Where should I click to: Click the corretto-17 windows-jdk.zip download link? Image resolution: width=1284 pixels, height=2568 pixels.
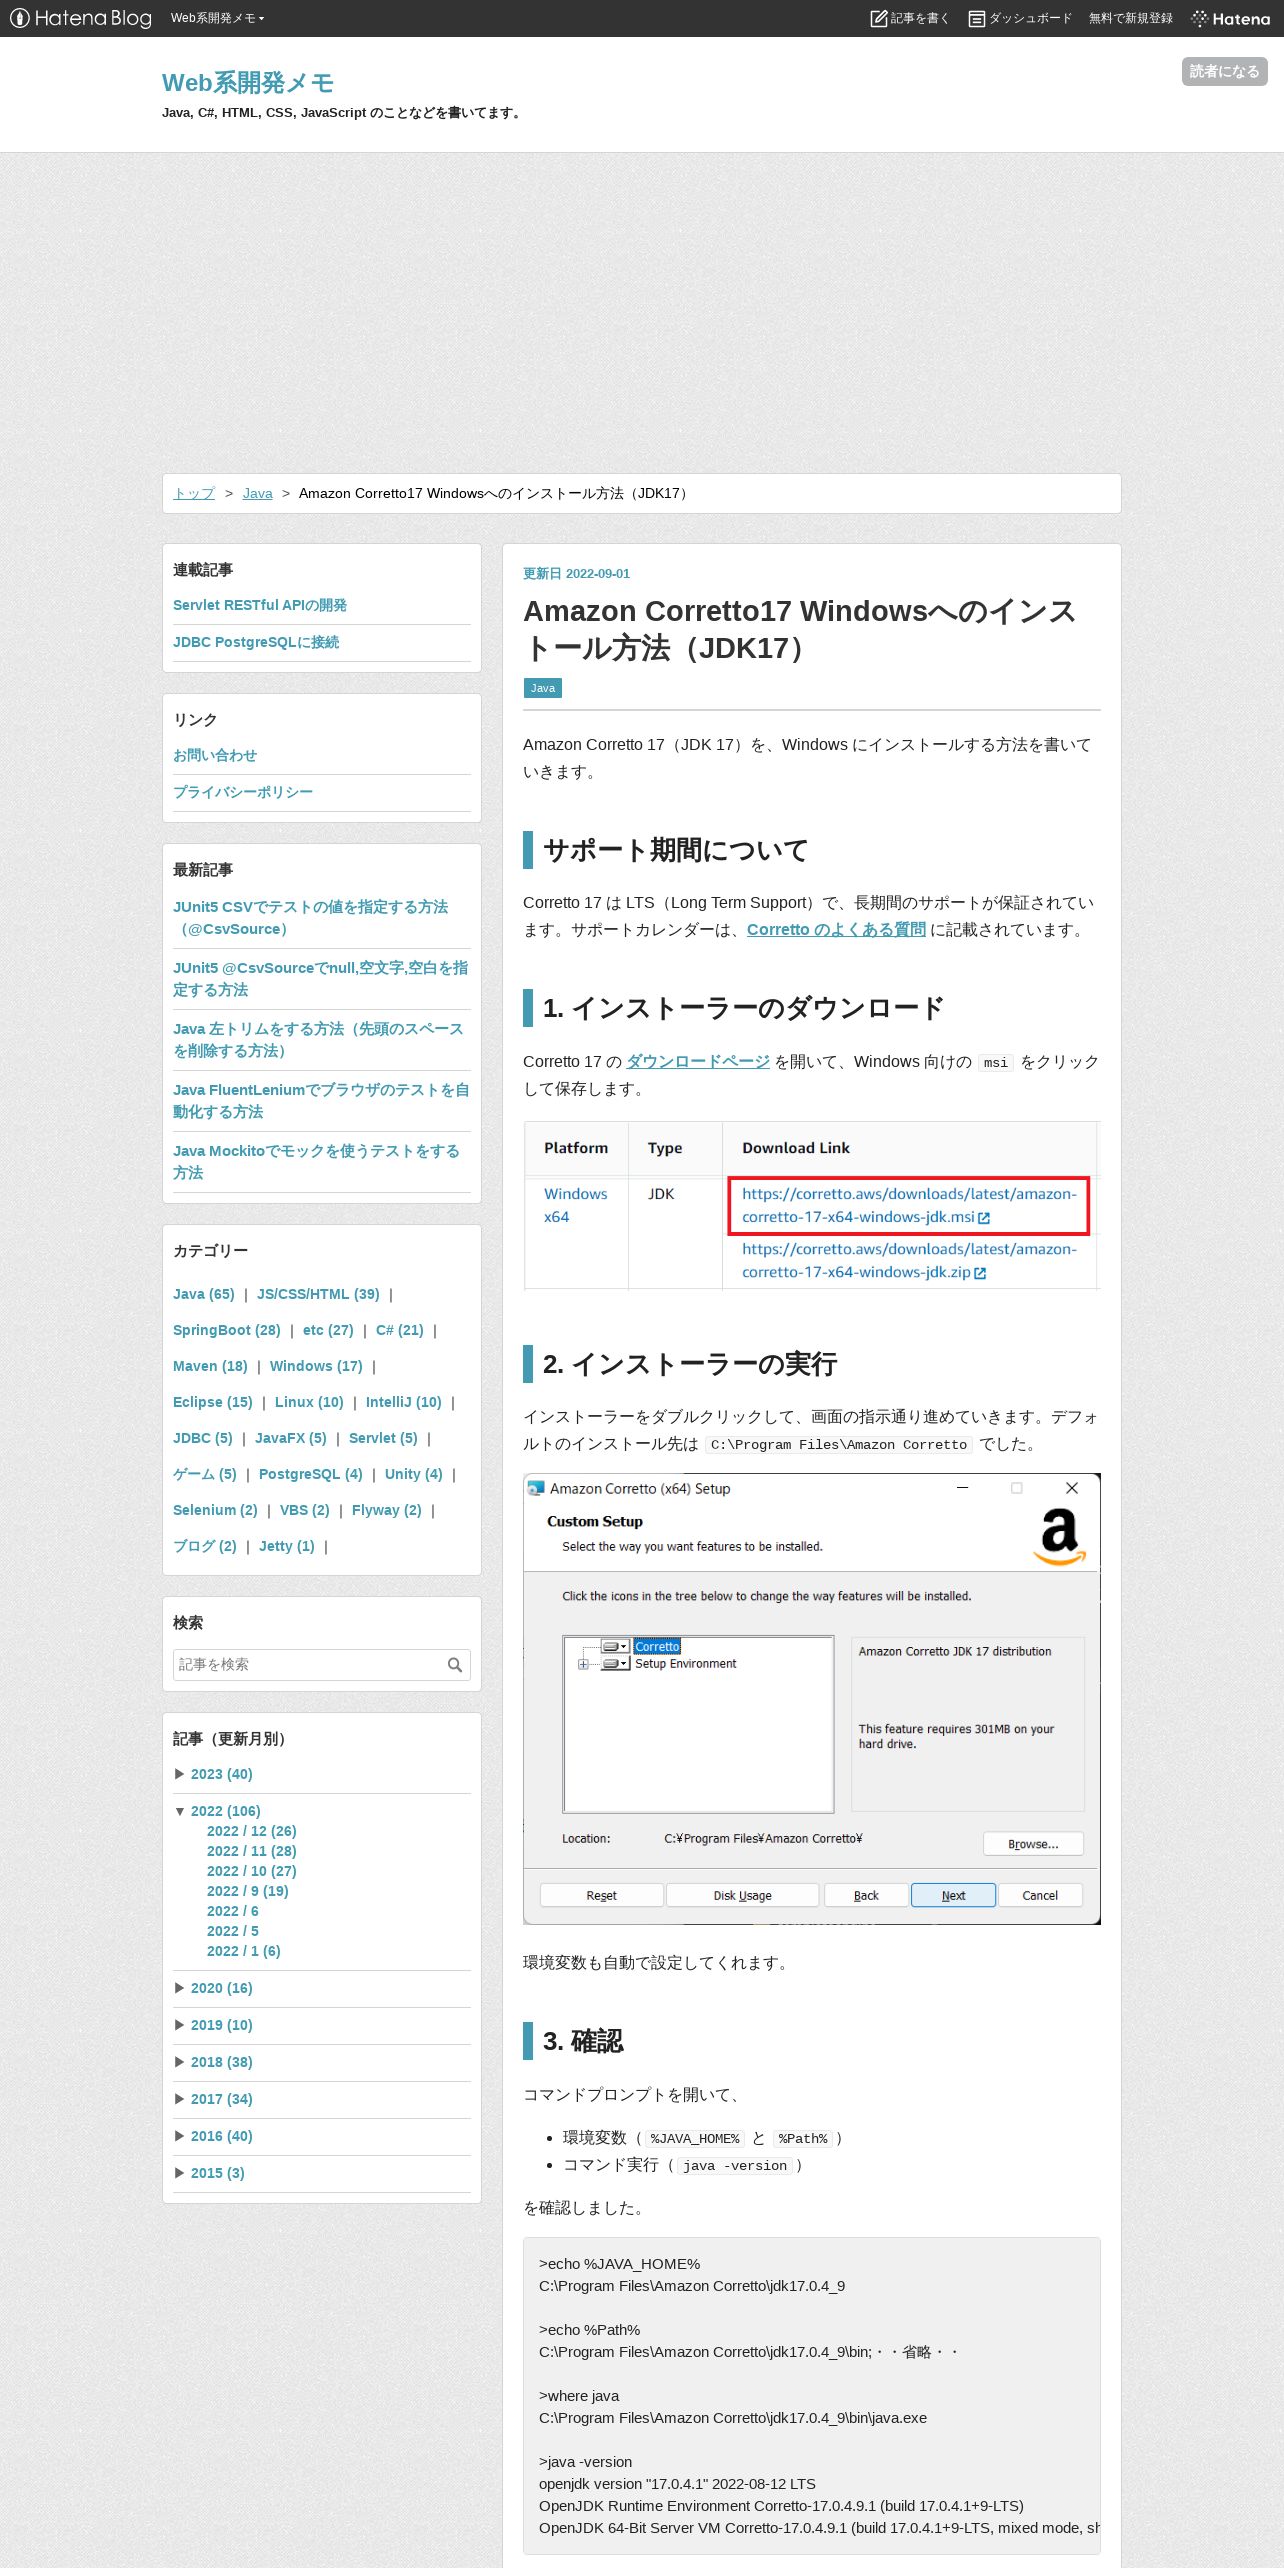tap(909, 1260)
